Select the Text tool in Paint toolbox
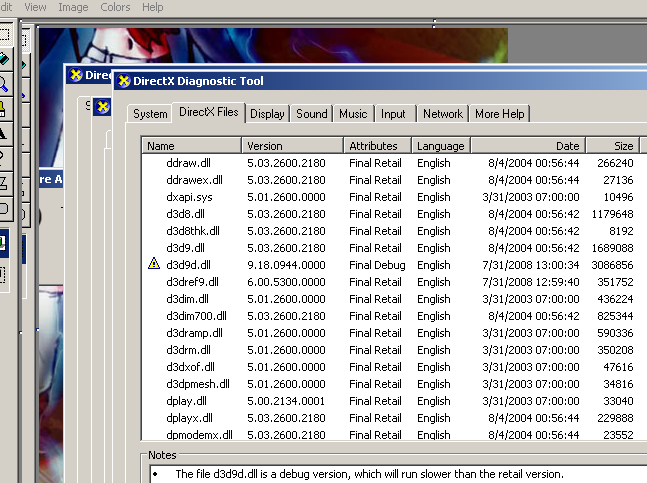 pos(4,132)
